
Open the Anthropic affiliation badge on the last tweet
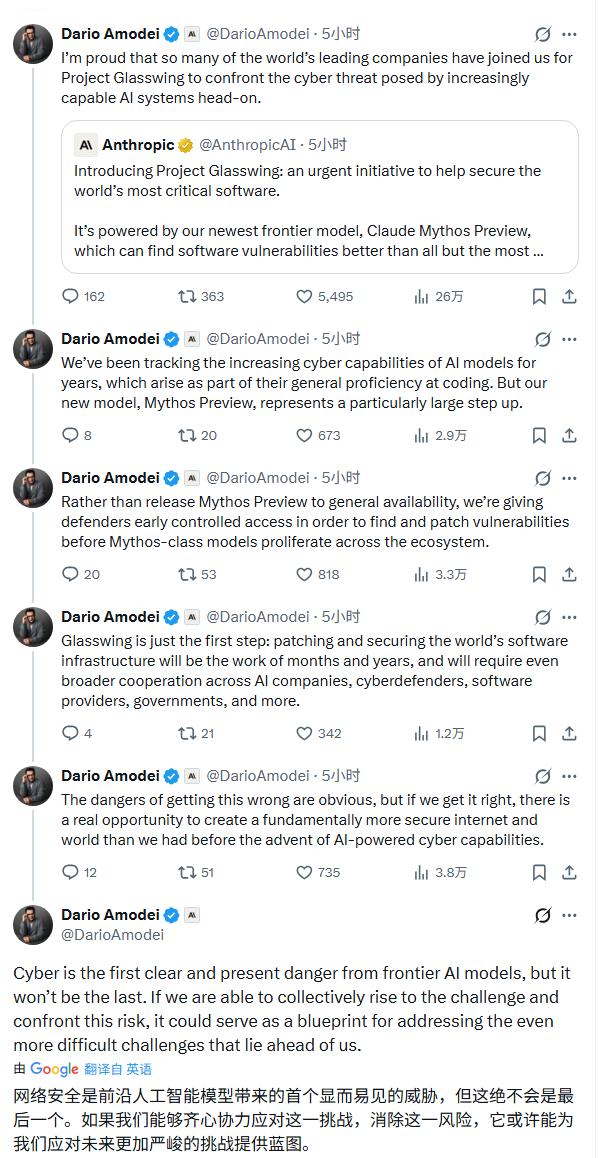click(192, 915)
